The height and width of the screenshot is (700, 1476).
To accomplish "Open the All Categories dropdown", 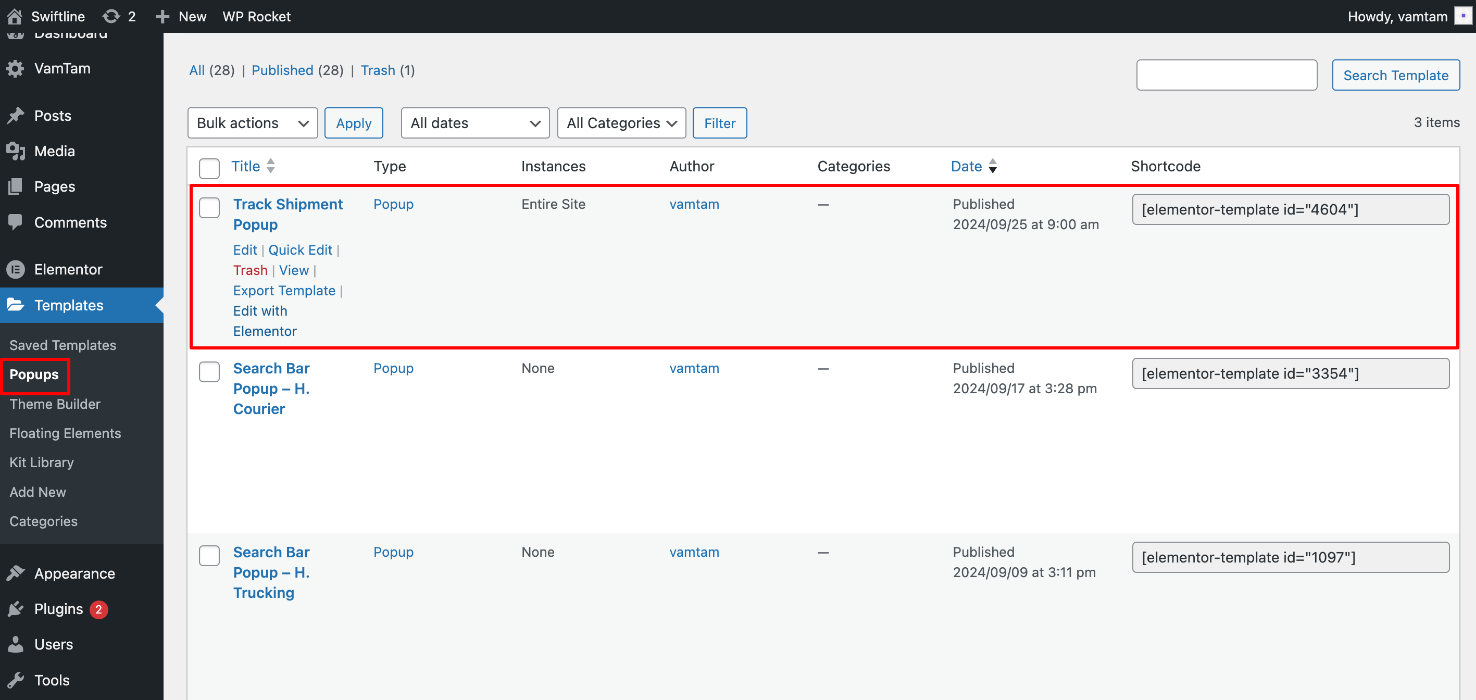I will (622, 123).
